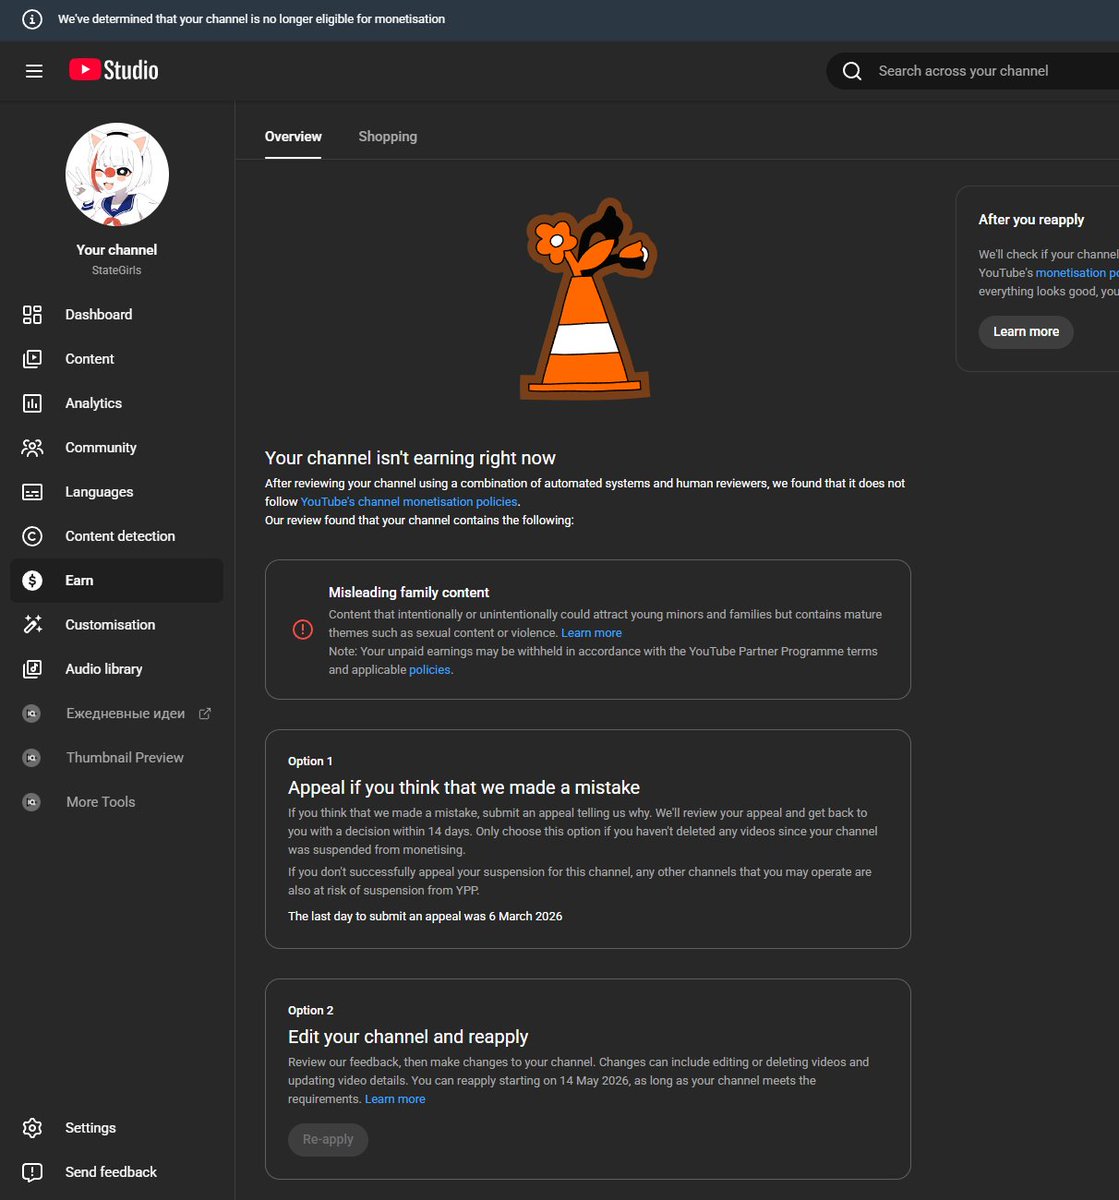This screenshot has width=1119, height=1200.
Task: Click Learn more link in Misleading family content
Action: 591,633
